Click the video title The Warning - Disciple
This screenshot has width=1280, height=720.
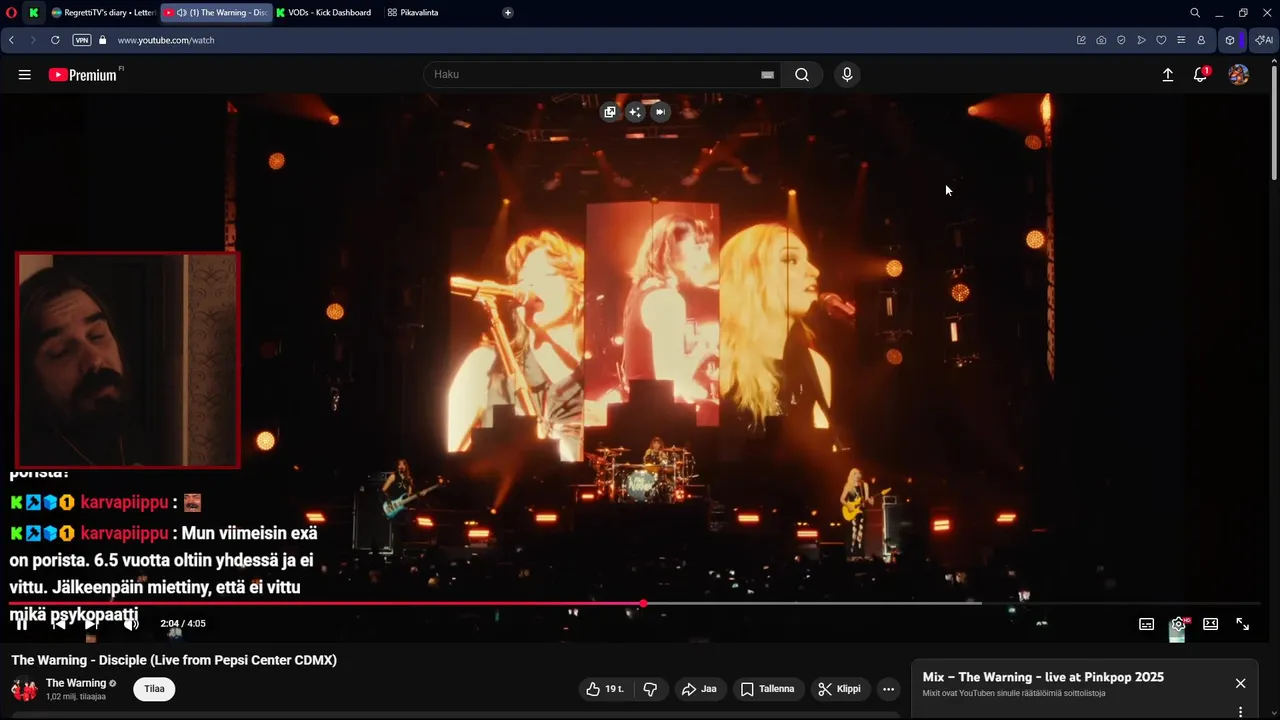click(x=174, y=660)
